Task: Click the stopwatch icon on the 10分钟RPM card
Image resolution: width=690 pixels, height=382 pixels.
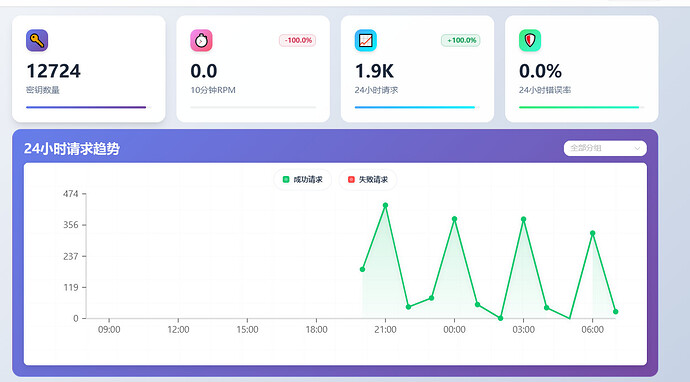Action: 201,40
